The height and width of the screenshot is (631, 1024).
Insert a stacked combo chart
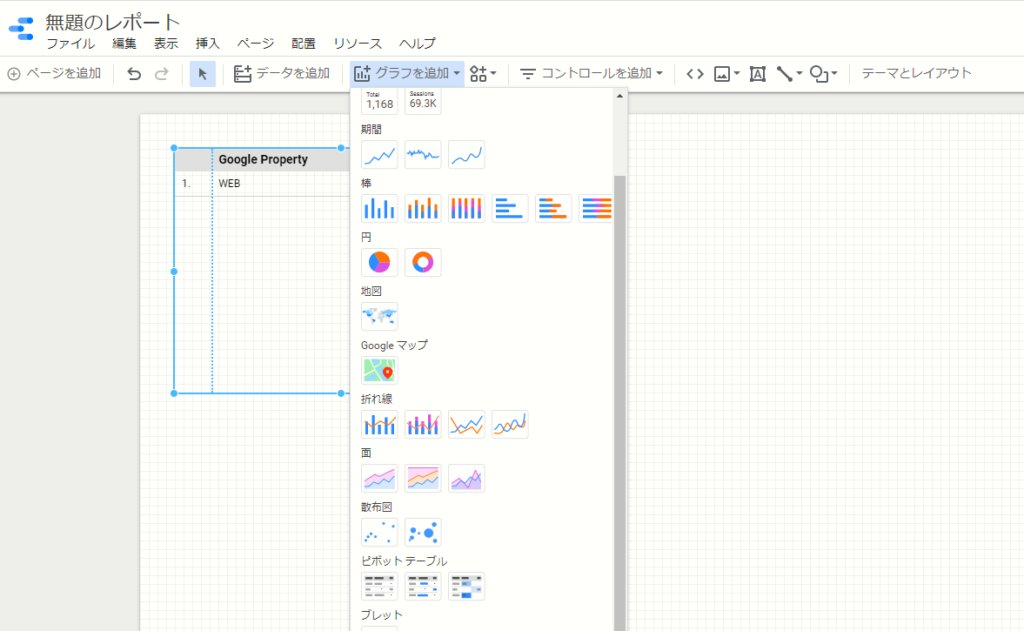click(423, 425)
